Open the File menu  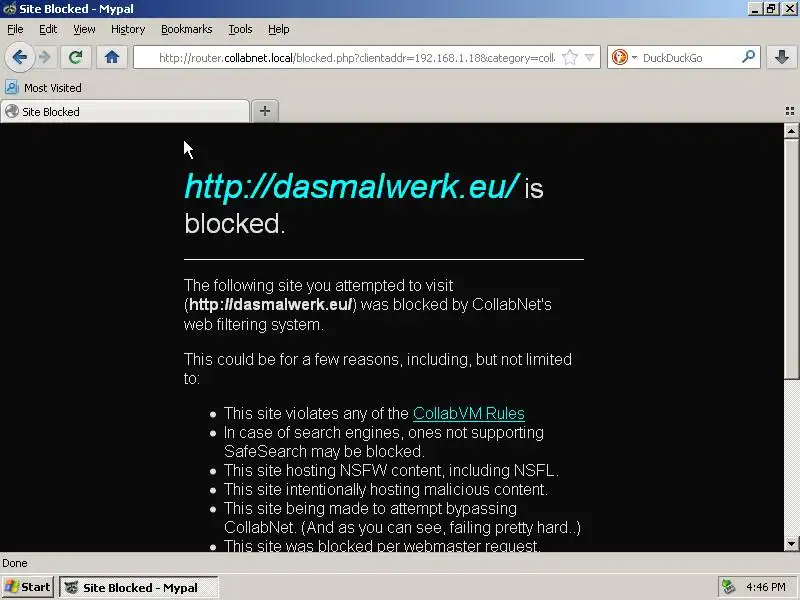(x=15, y=29)
